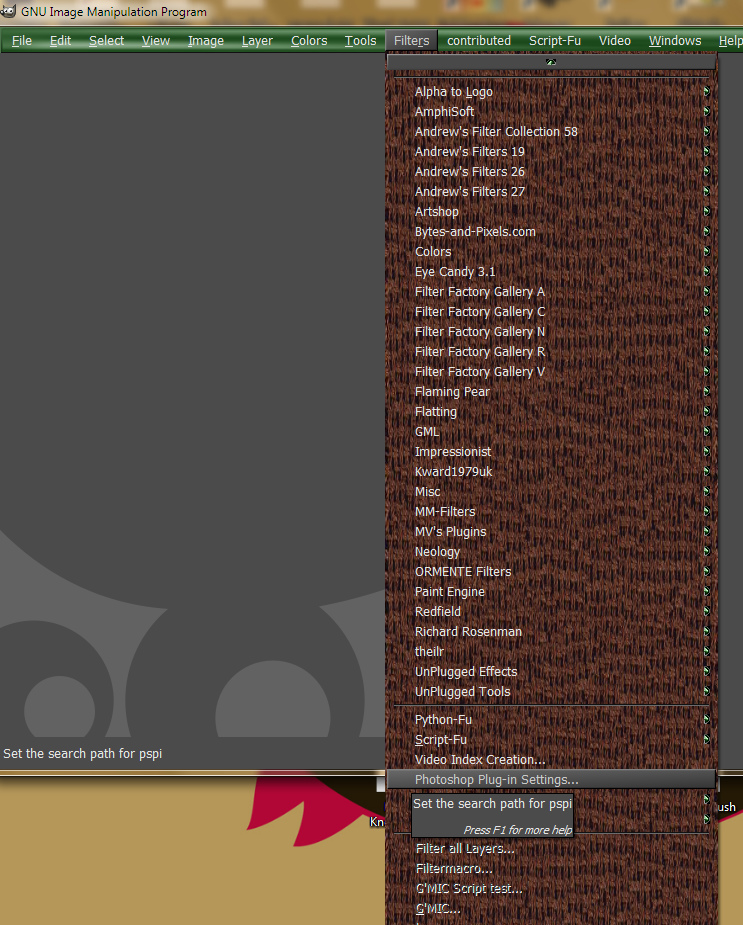Choose Video Index Creation... entry
This screenshot has height=925, width=743.
pyautogui.click(x=551, y=760)
